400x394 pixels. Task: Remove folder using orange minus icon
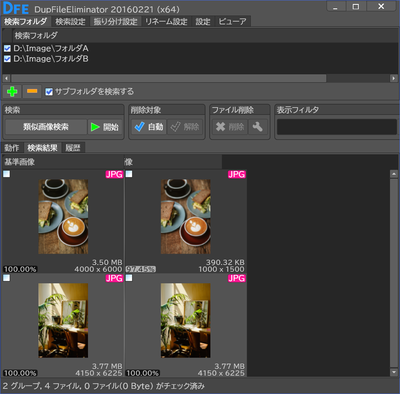32,91
